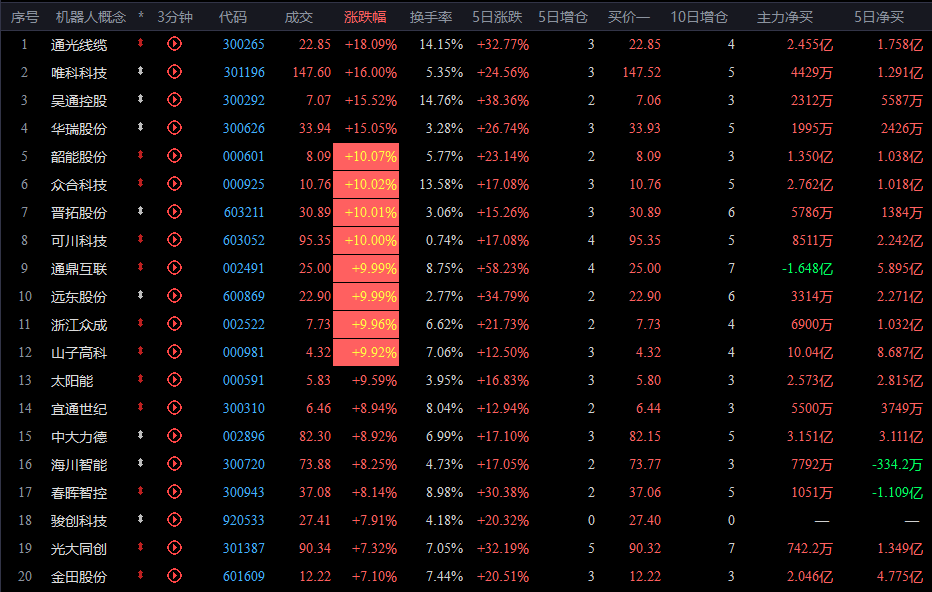Sort by the 5日涨跌 column header

(497, 17)
